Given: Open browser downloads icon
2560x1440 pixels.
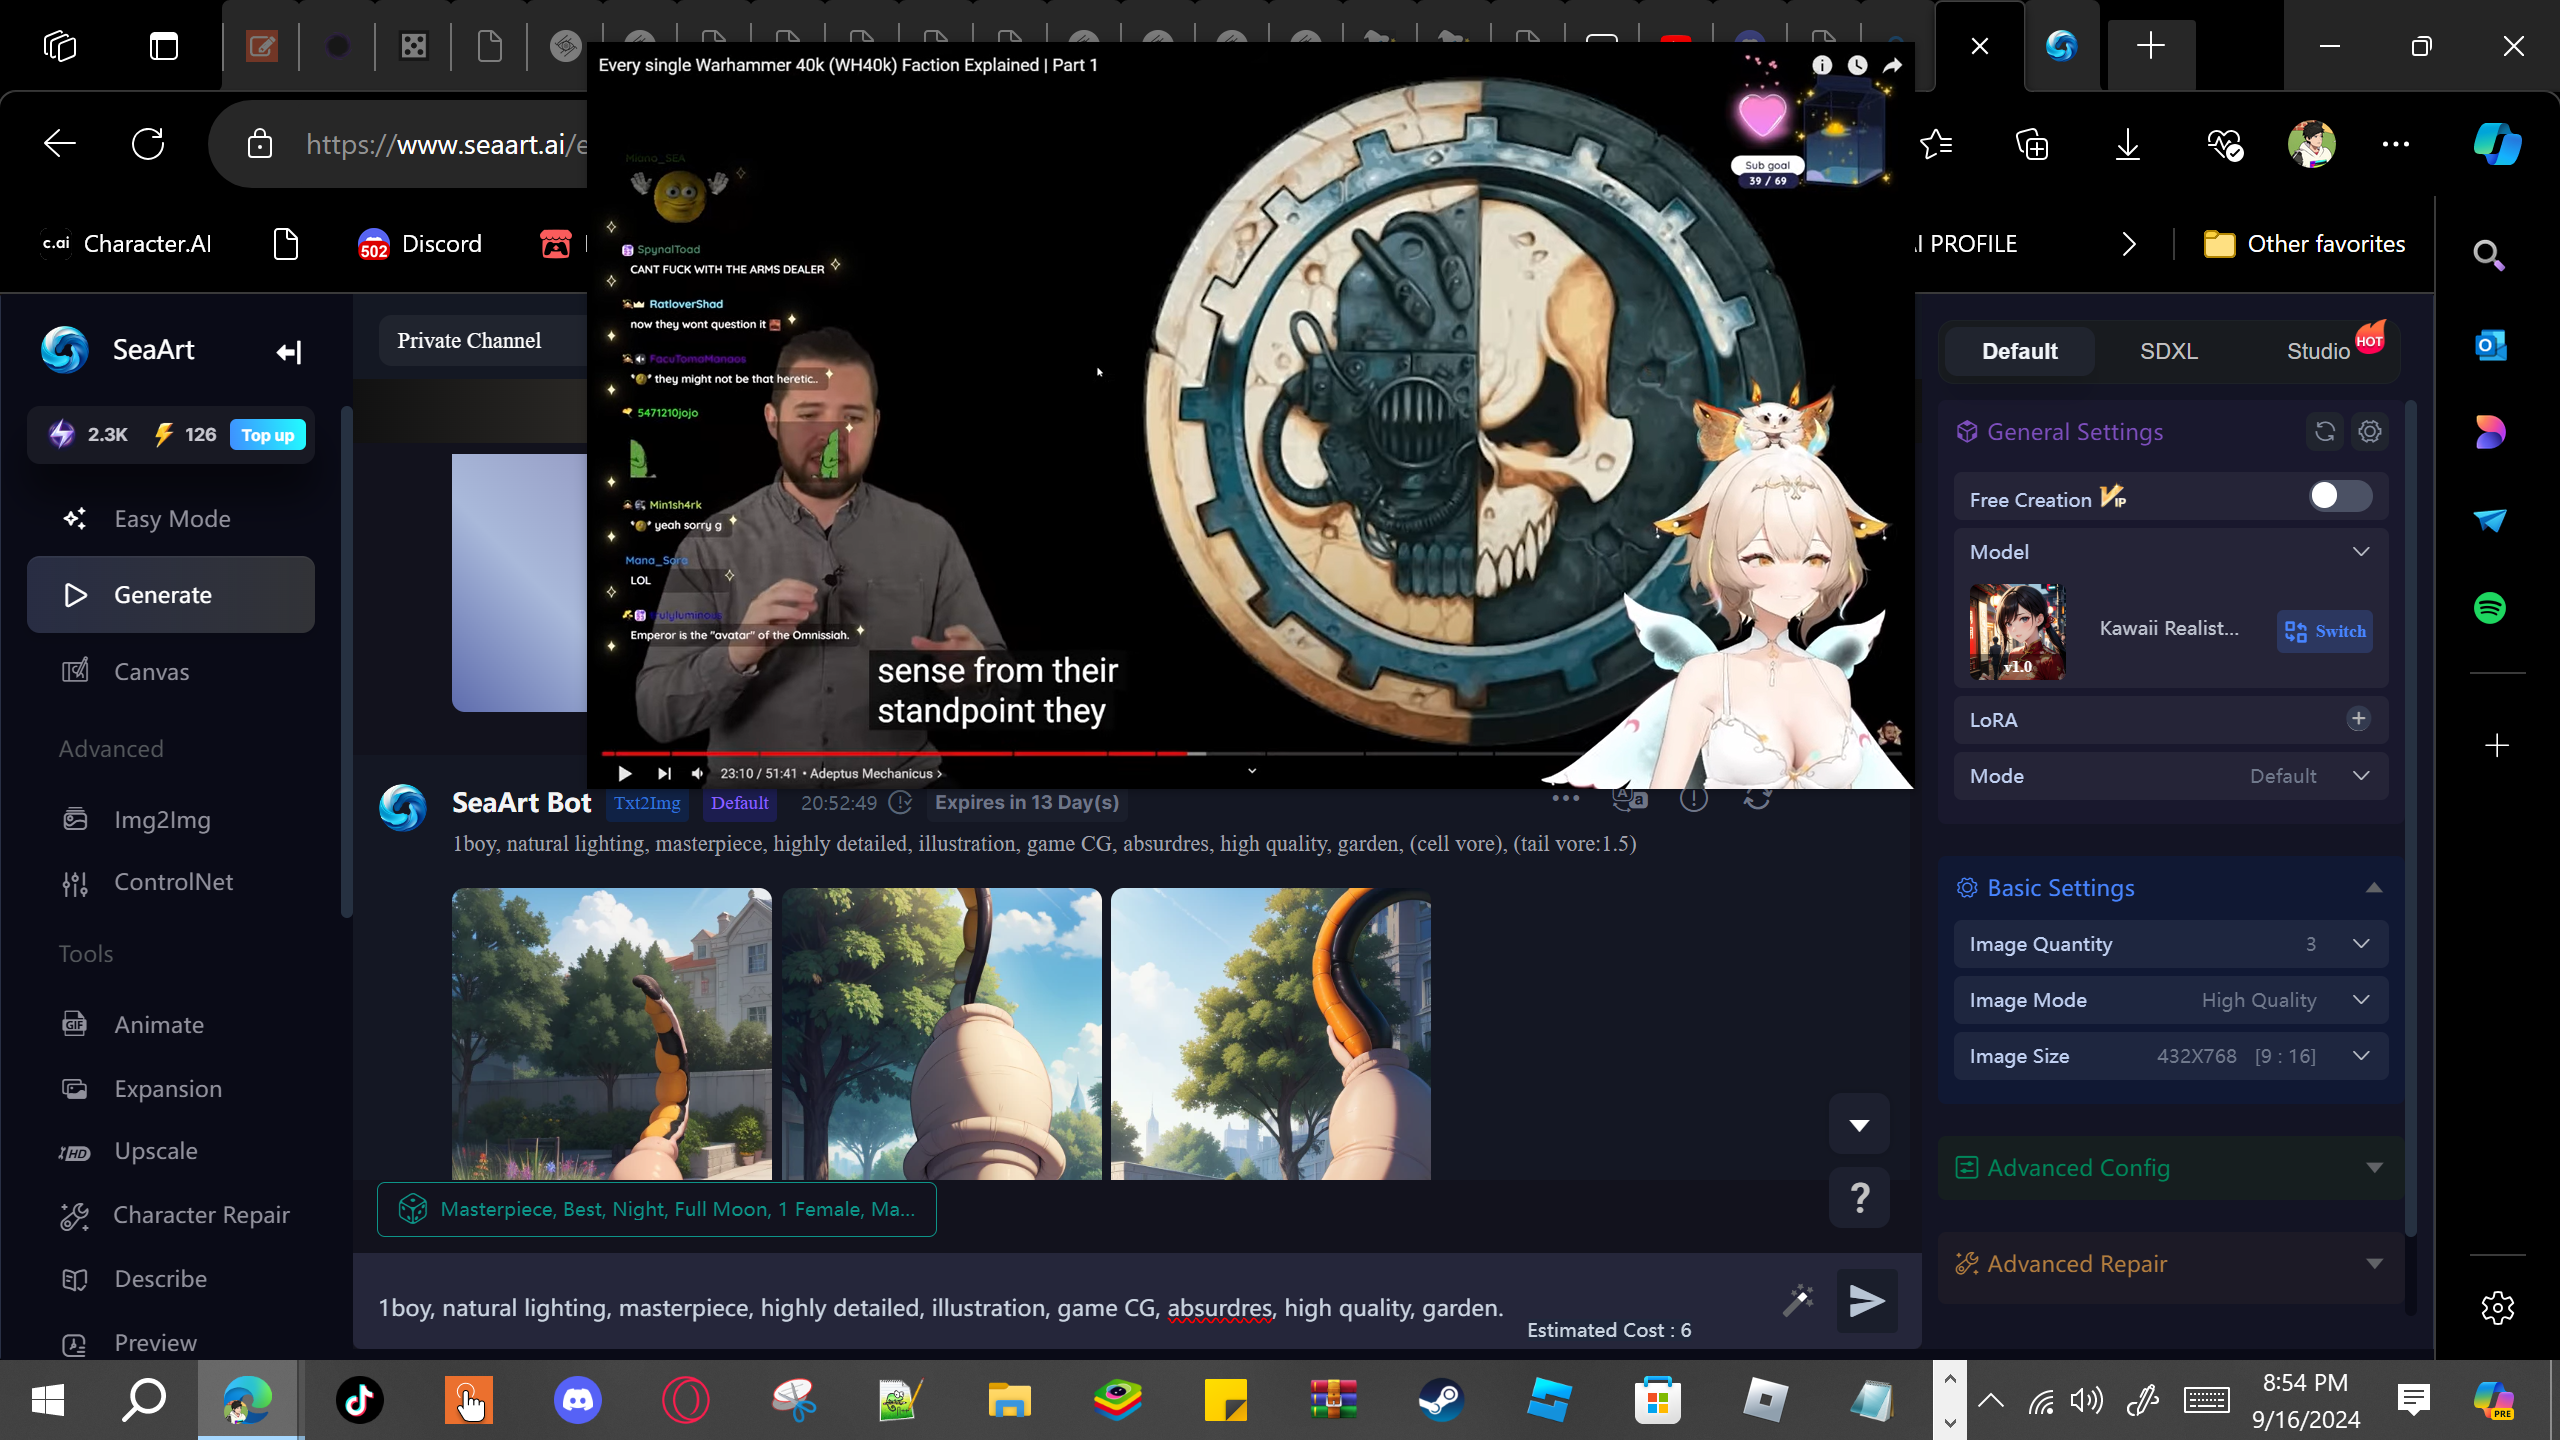Looking at the screenshot, I should point(2128,145).
